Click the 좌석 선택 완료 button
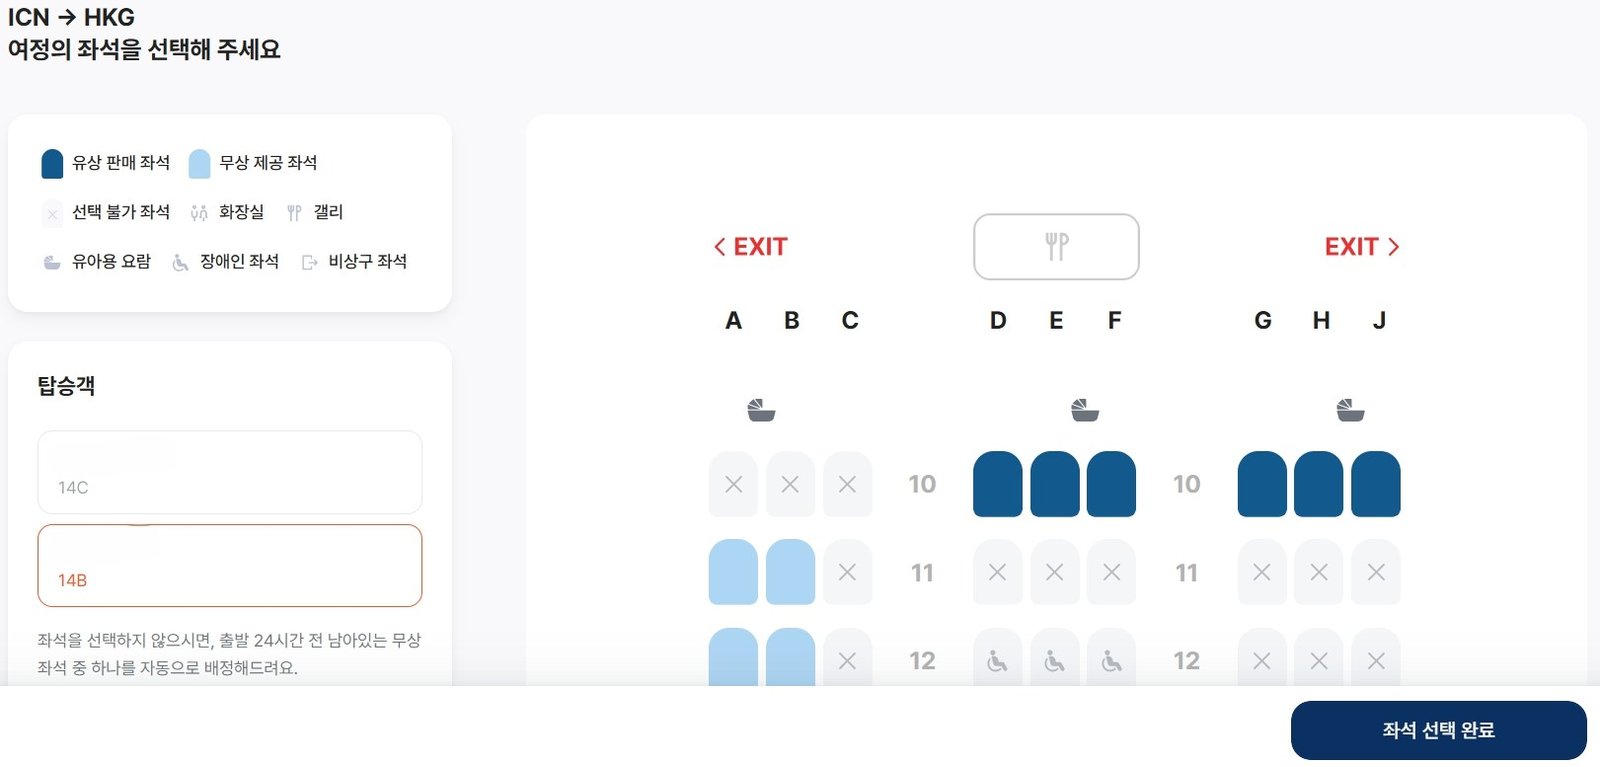This screenshot has width=1600, height=767. click(x=1438, y=730)
